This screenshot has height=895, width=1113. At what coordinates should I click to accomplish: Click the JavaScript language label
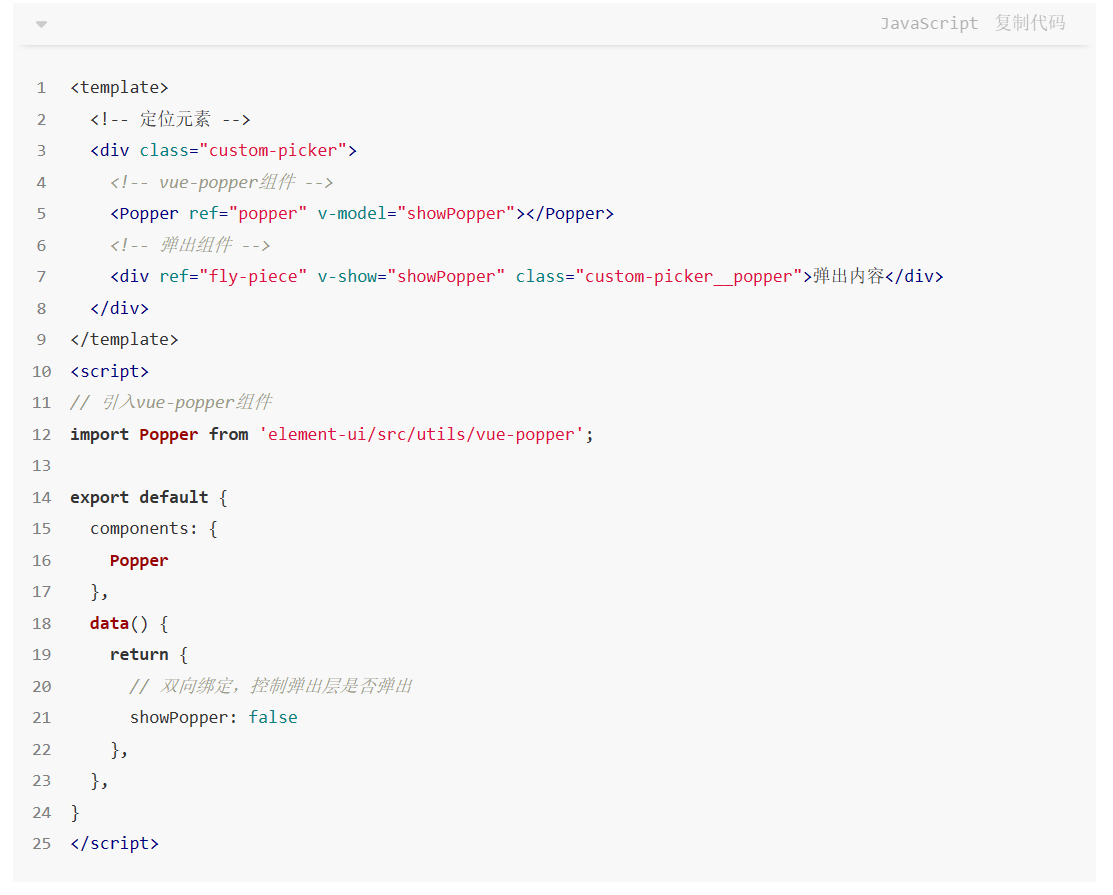point(929,23)
